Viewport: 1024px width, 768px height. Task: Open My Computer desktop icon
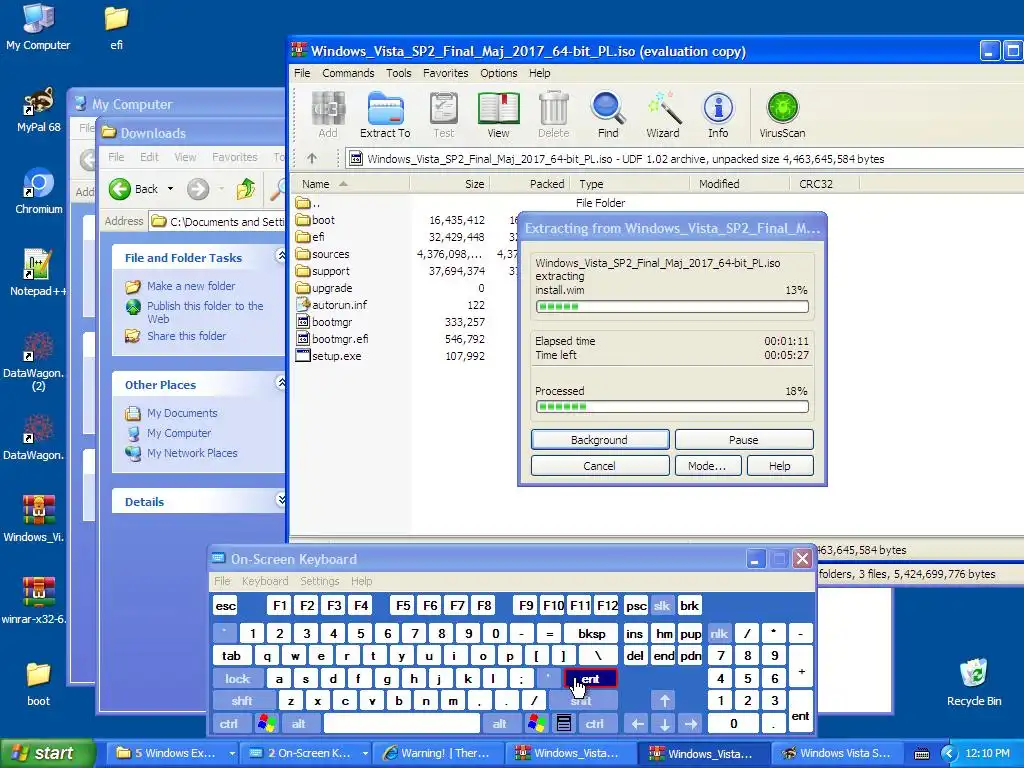tap(38, 27)
